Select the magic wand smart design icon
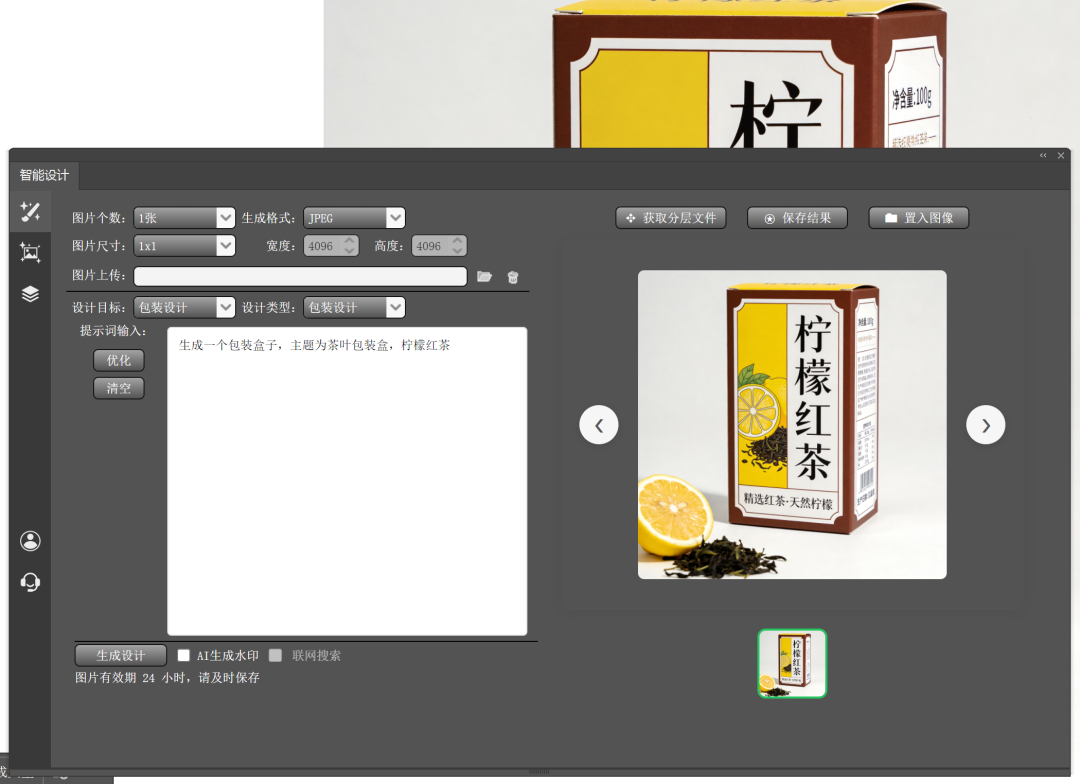Screen dimensions: 1080x784 click(30, 212)
